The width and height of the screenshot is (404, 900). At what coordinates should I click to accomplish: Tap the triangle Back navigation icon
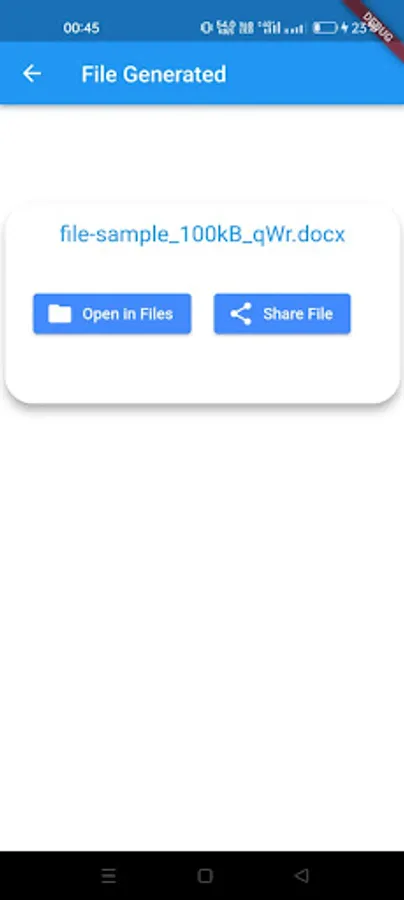coord(301,875)
